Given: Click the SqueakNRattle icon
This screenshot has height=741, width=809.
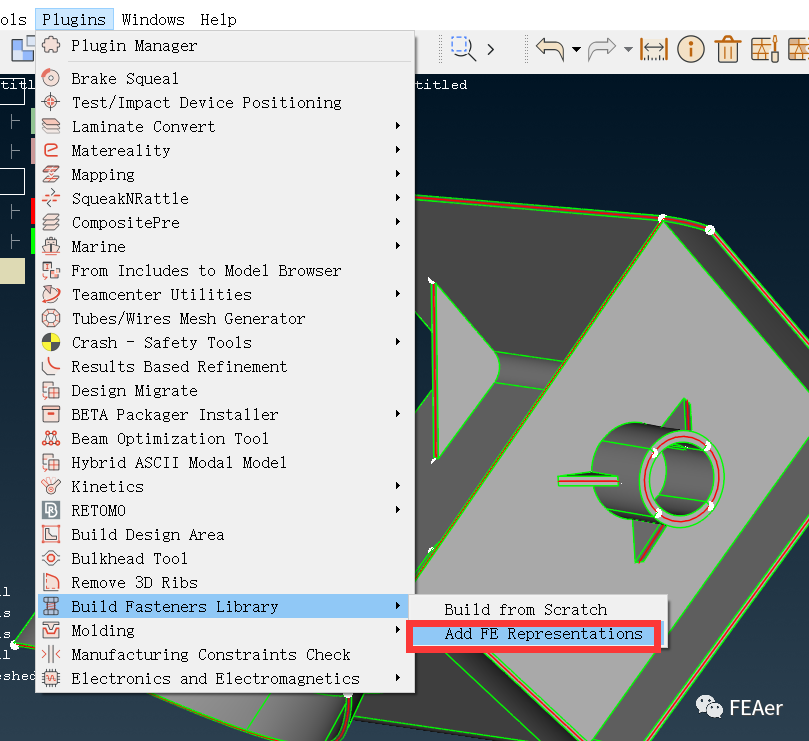Looking at the screenshot, I should click(x=51, y=198).
